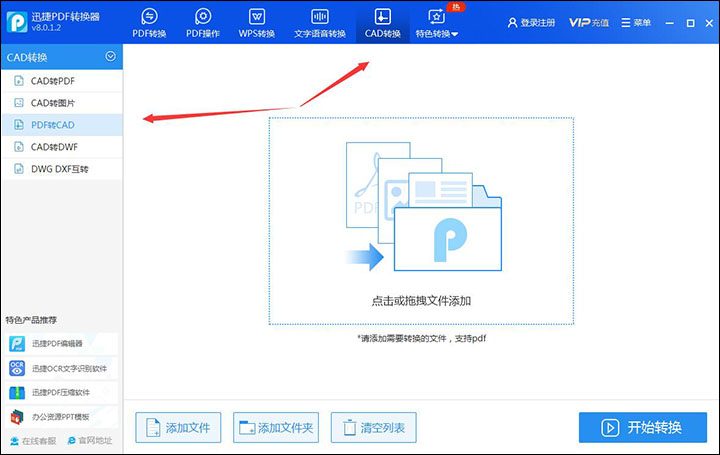Click the trash icon in 清空列表
The height and width of the screenshot is (455, 720).
[350, 427]
